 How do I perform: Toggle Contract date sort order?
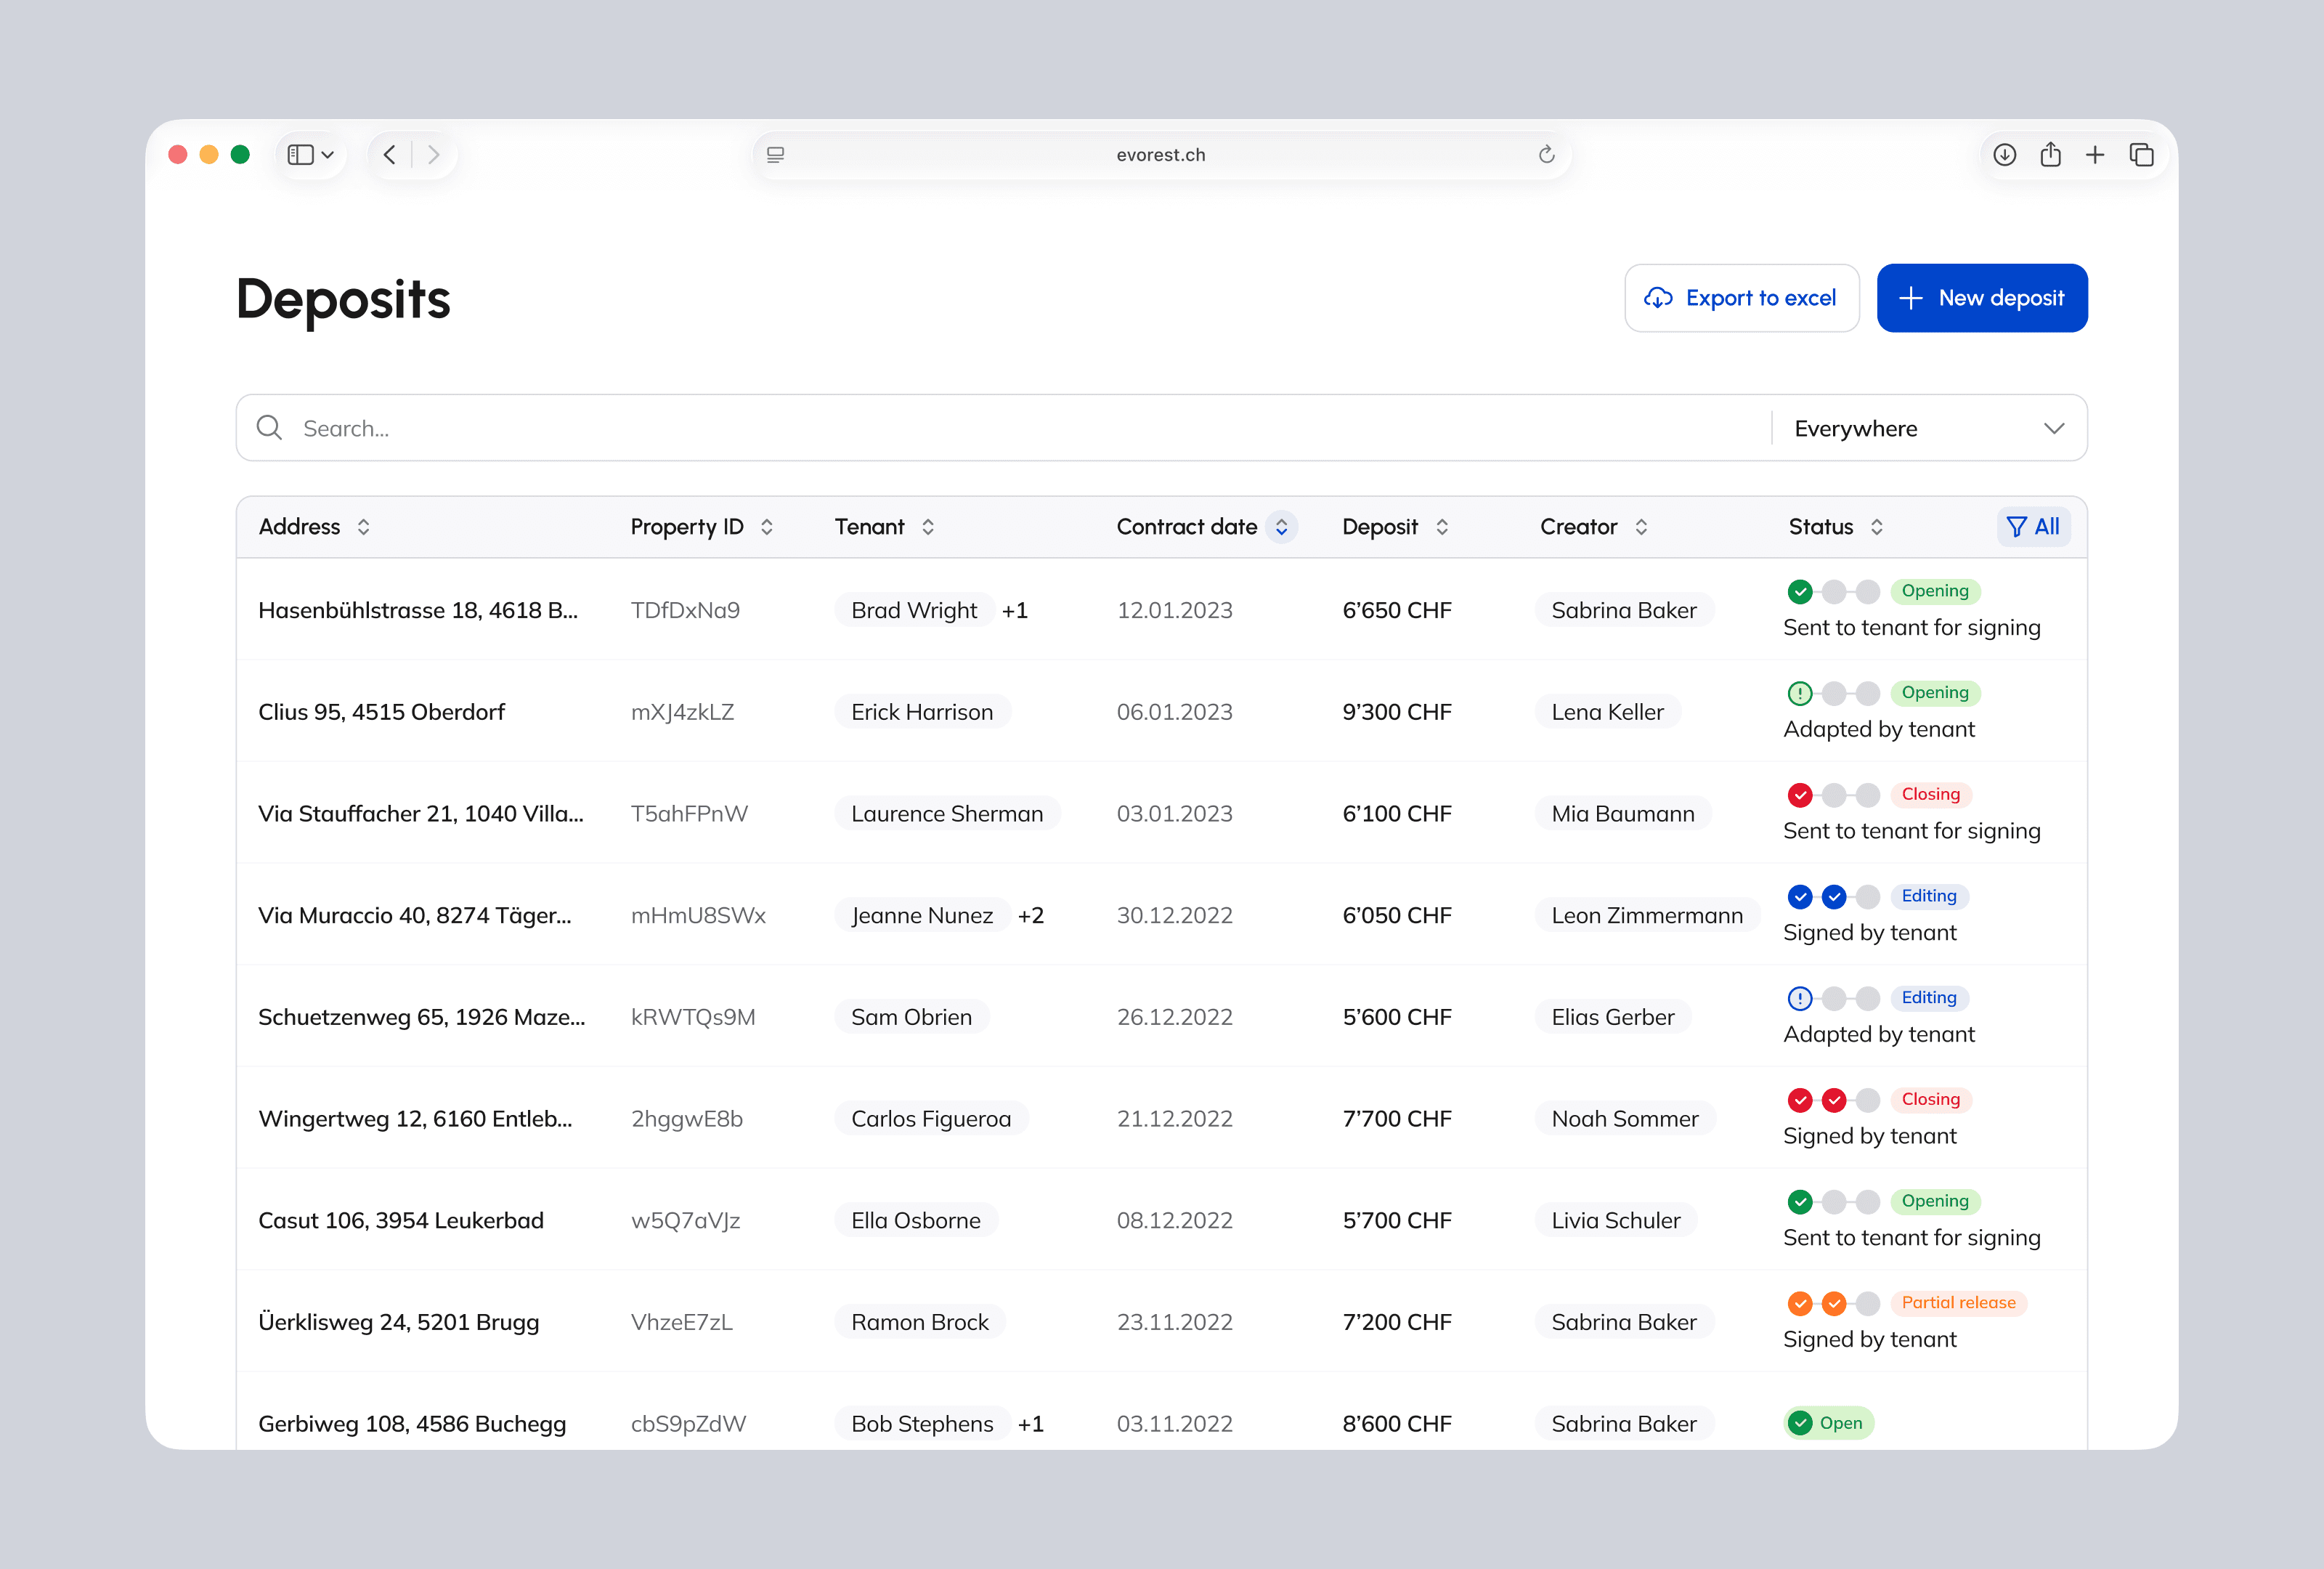point(1281,527)
